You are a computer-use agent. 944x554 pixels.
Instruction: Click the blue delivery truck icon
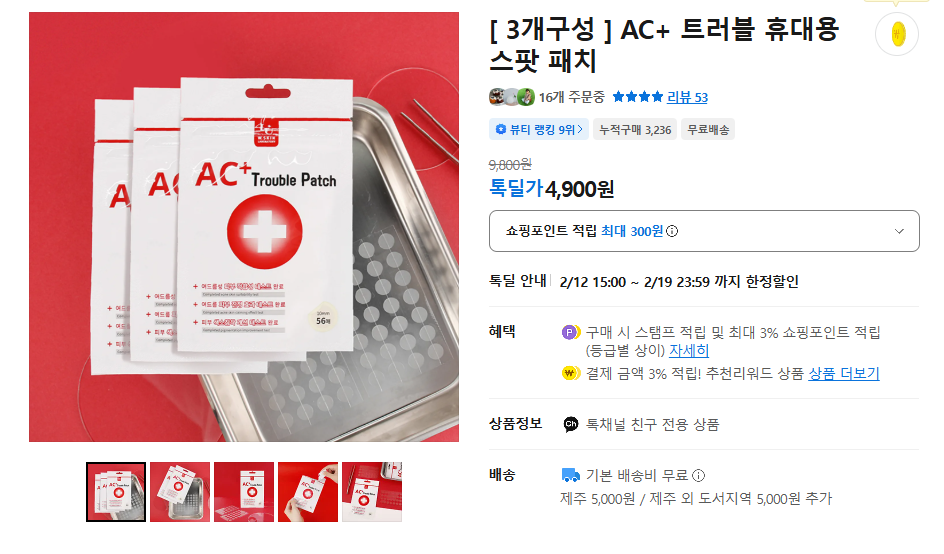570,476
